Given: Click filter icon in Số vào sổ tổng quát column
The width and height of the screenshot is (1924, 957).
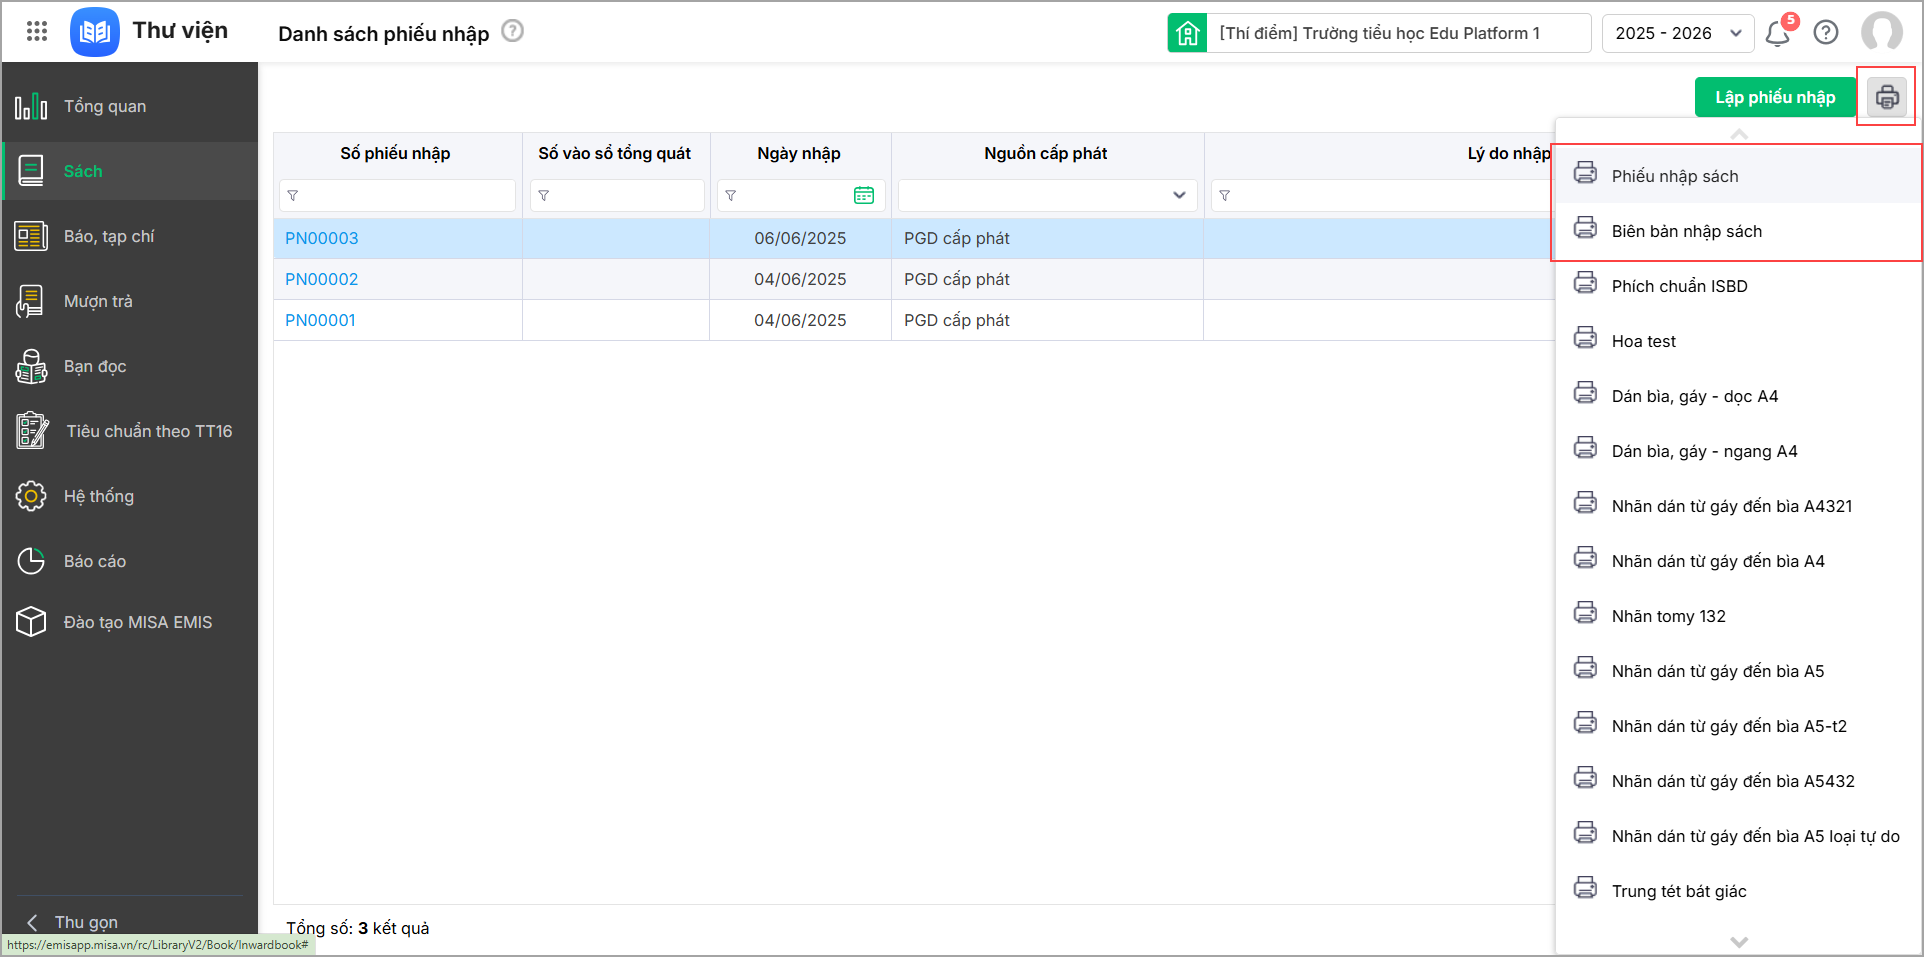Looking at the screenshot, I should coord(544,196).
